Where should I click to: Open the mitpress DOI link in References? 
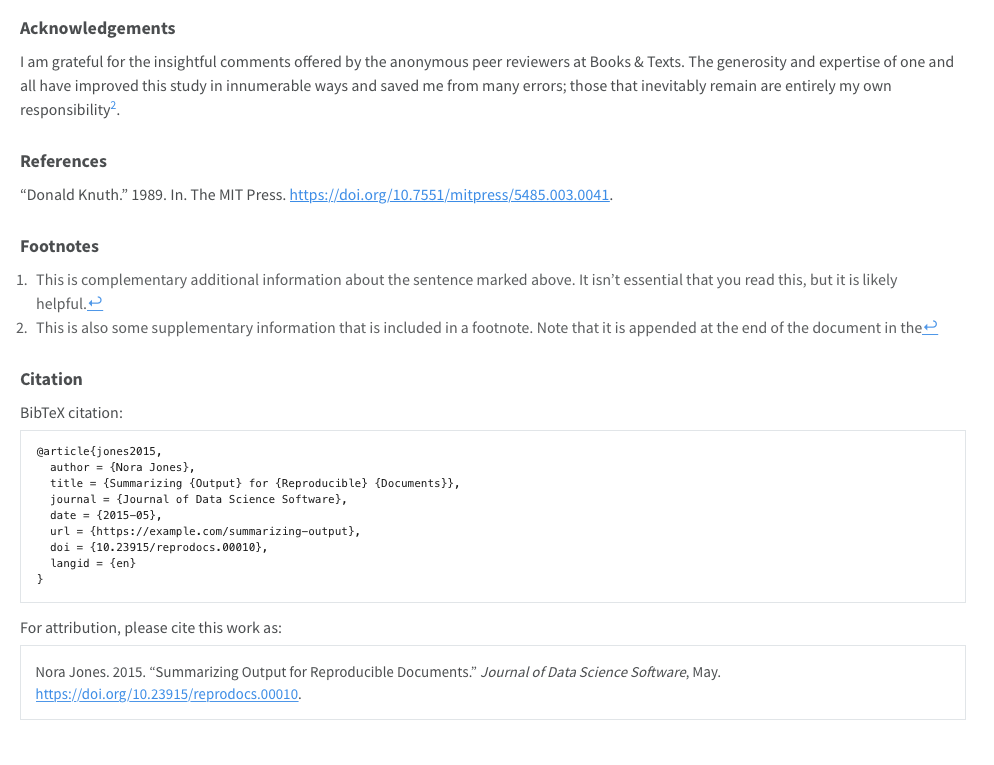tap(449, 195)
